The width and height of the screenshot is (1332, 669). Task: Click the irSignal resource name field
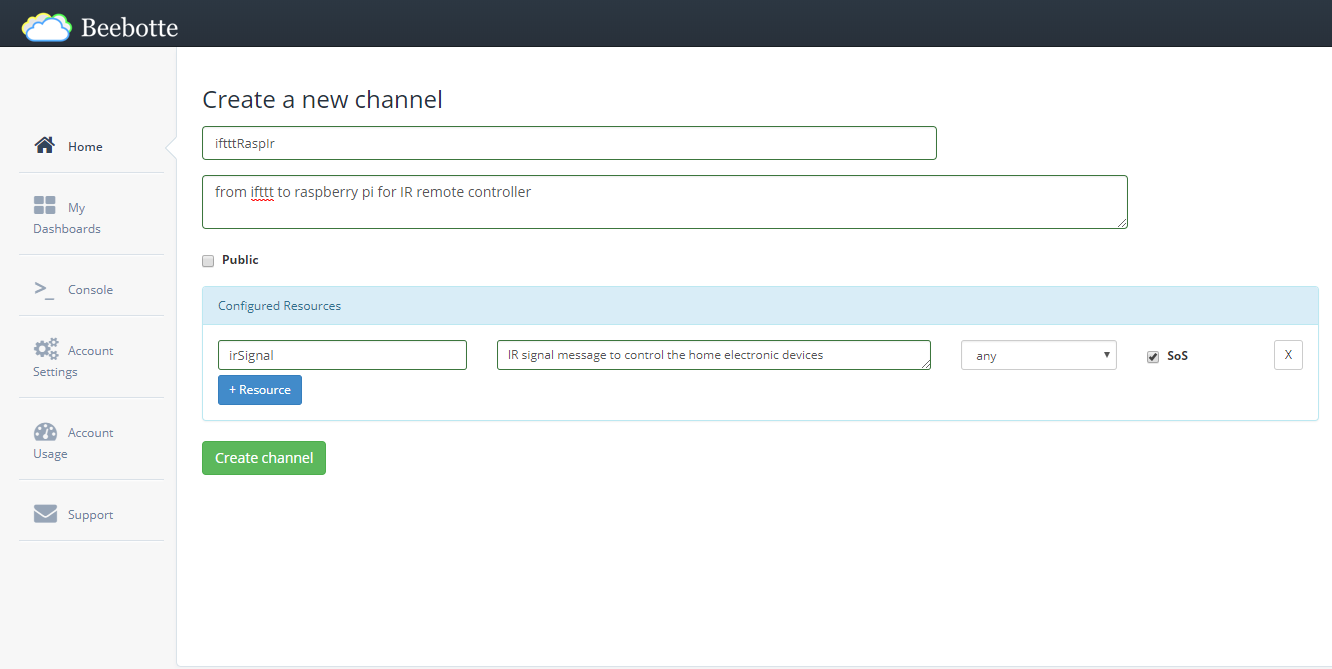[342, 355]
